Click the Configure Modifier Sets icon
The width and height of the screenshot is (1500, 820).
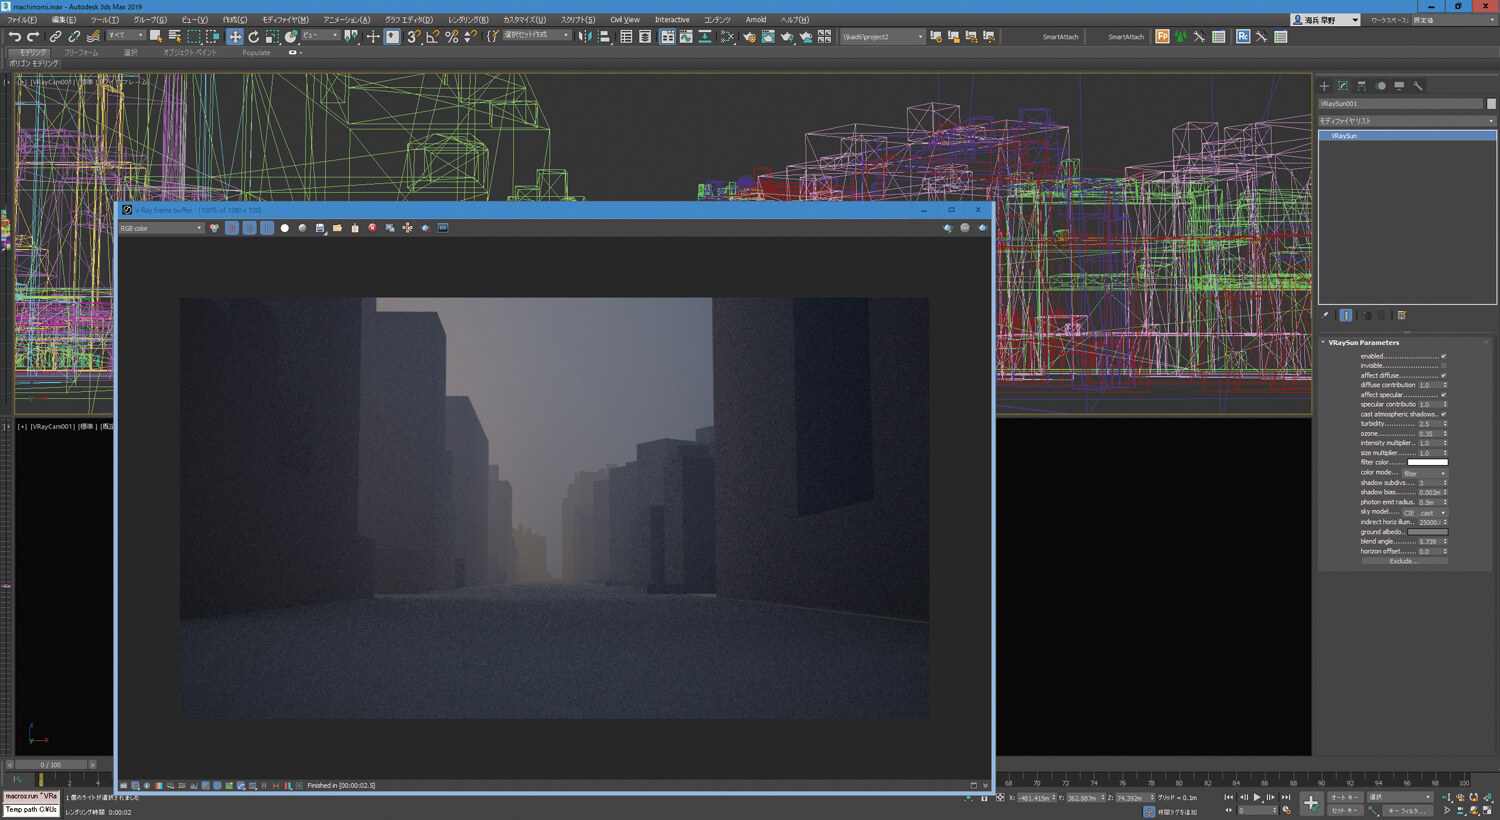[x=1402, y=315]
